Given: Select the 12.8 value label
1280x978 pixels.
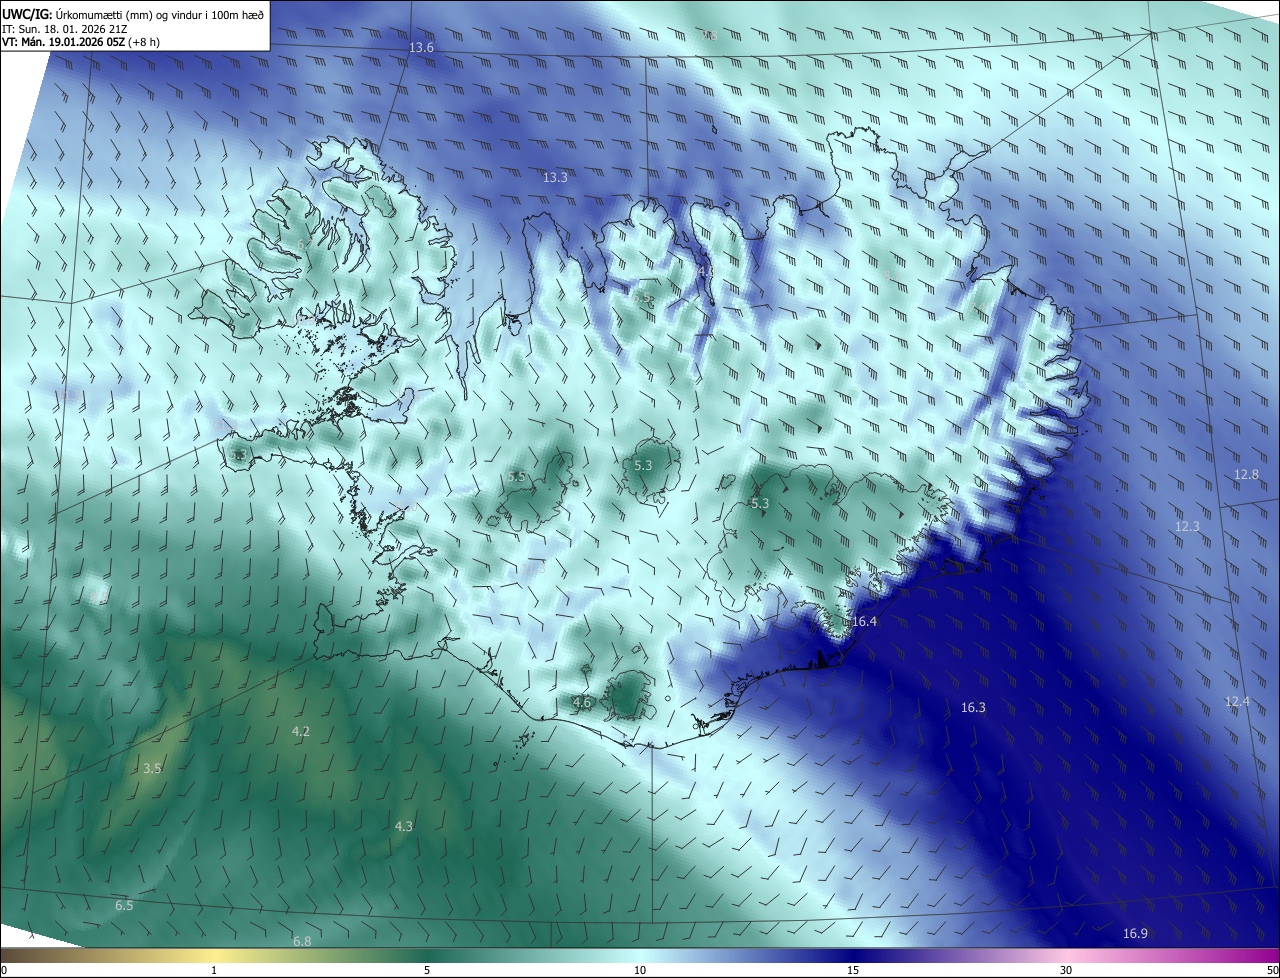Looking at the screenshot, I should tap(1246, 474).
